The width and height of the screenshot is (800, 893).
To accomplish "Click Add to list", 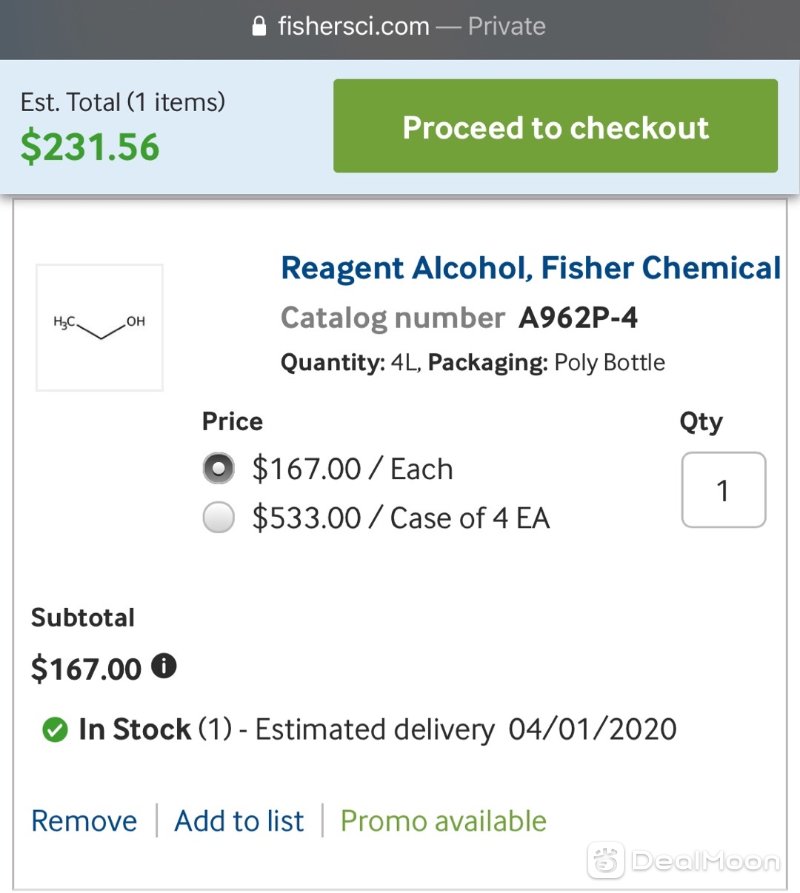I will point(239,821).
